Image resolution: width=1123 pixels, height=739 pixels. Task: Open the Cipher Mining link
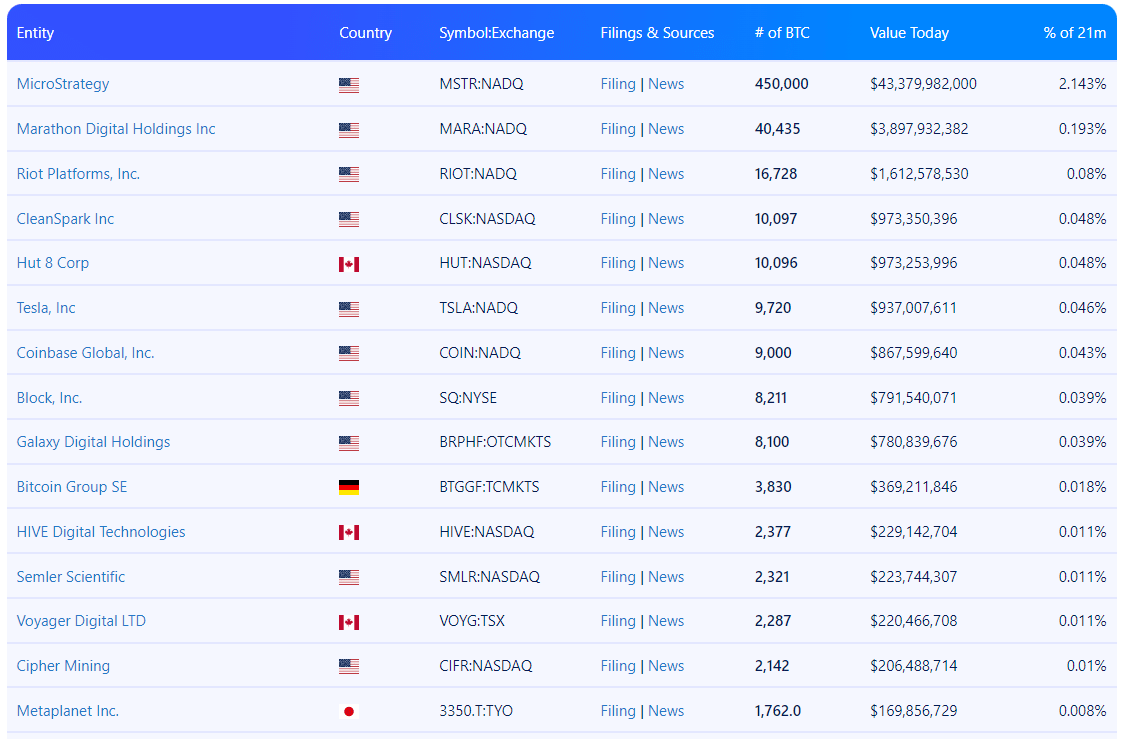click(x=63, y=666)
